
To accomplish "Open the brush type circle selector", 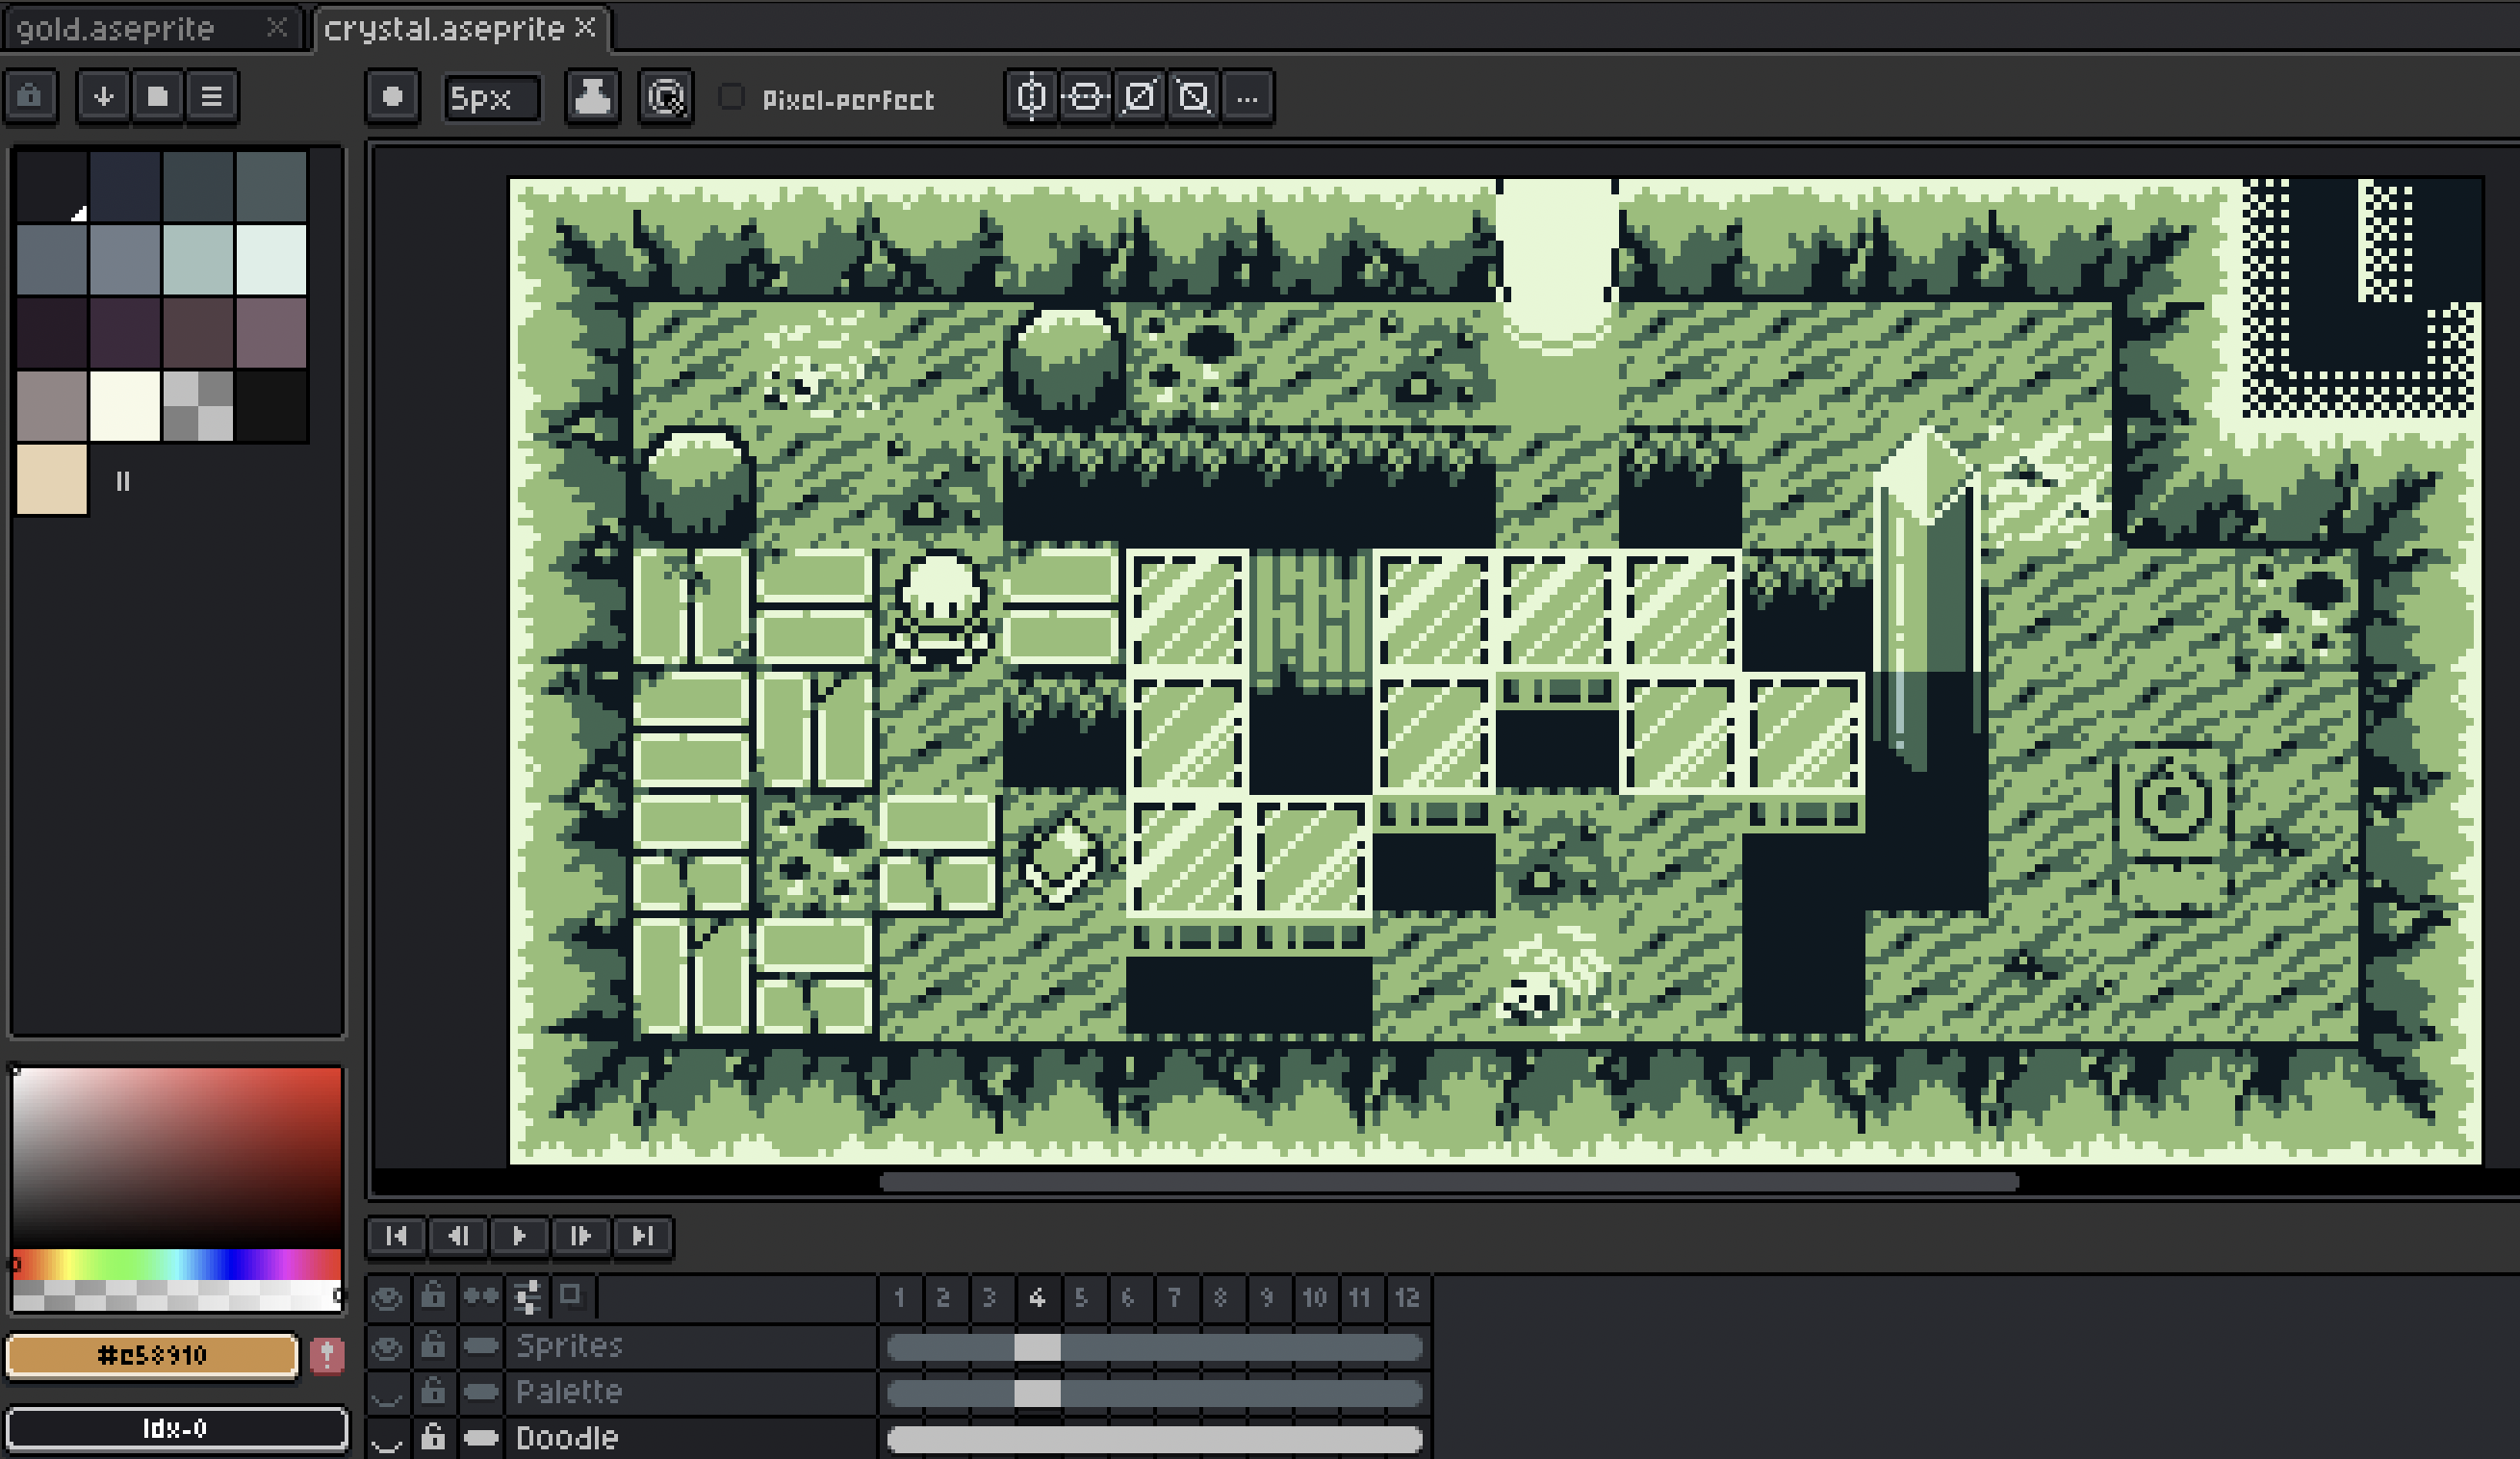I will pyautogui.click(x=392, y=97).
